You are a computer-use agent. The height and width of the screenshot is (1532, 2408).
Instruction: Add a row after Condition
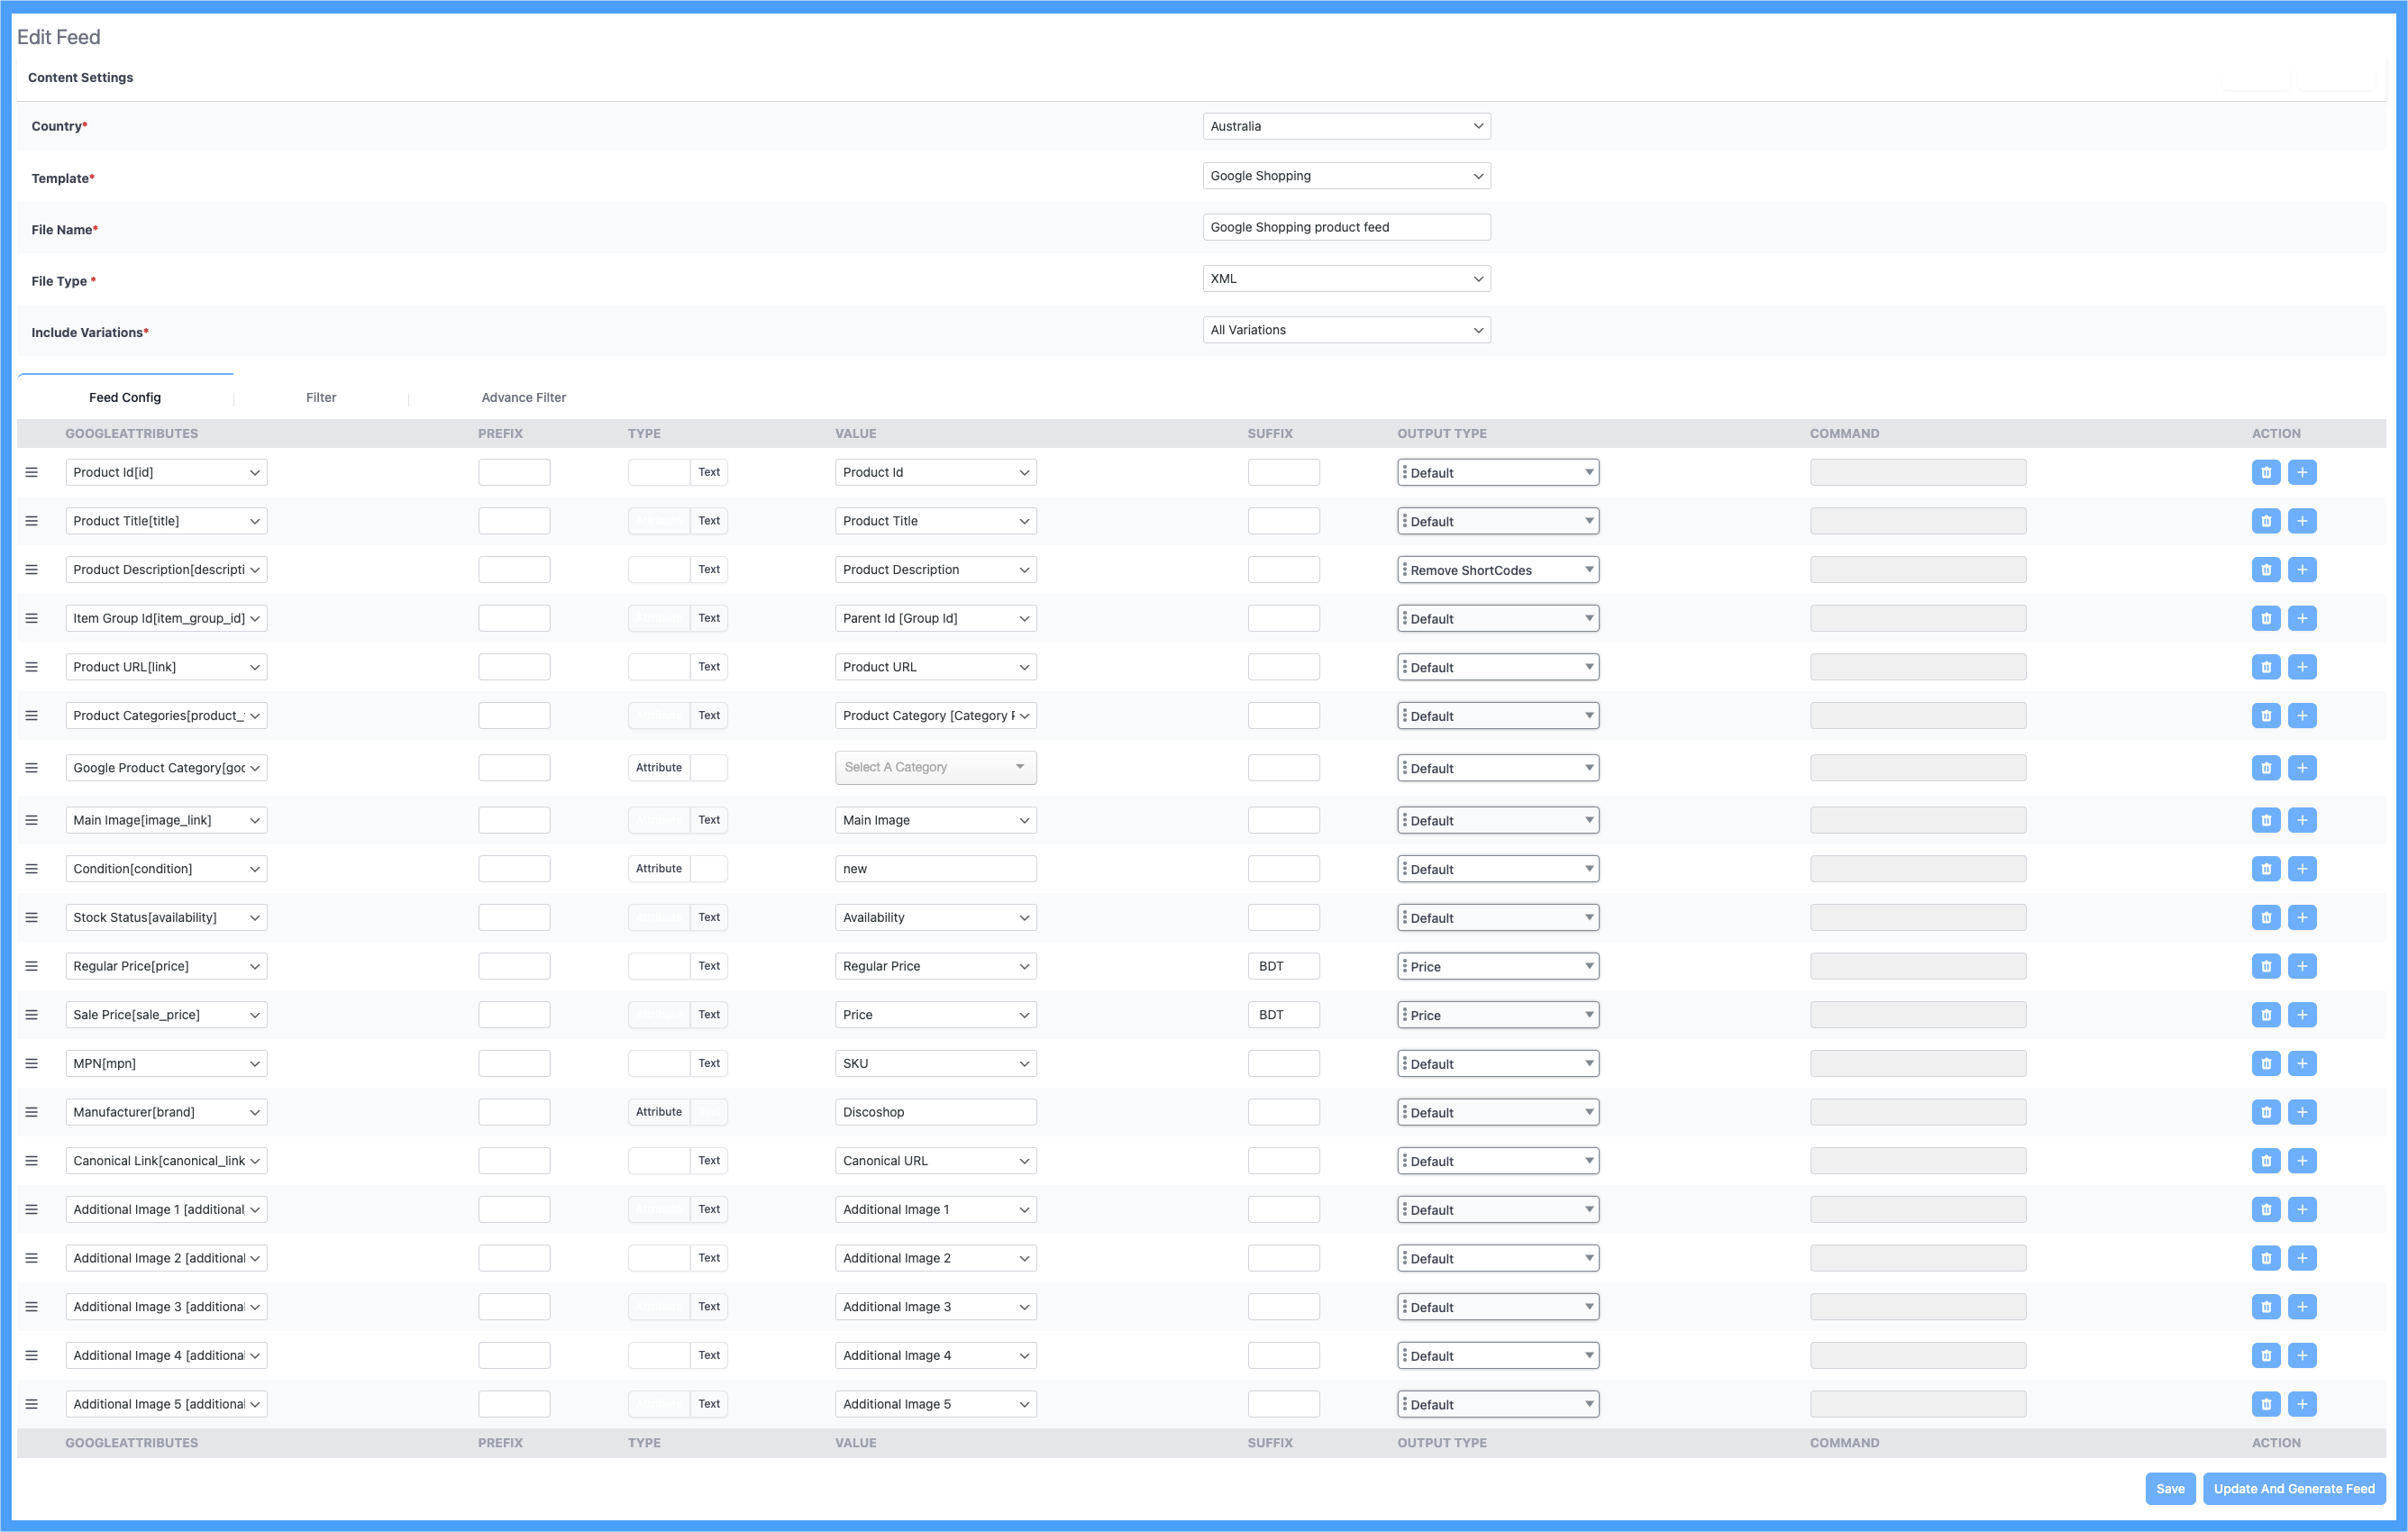coord(2302,869)
